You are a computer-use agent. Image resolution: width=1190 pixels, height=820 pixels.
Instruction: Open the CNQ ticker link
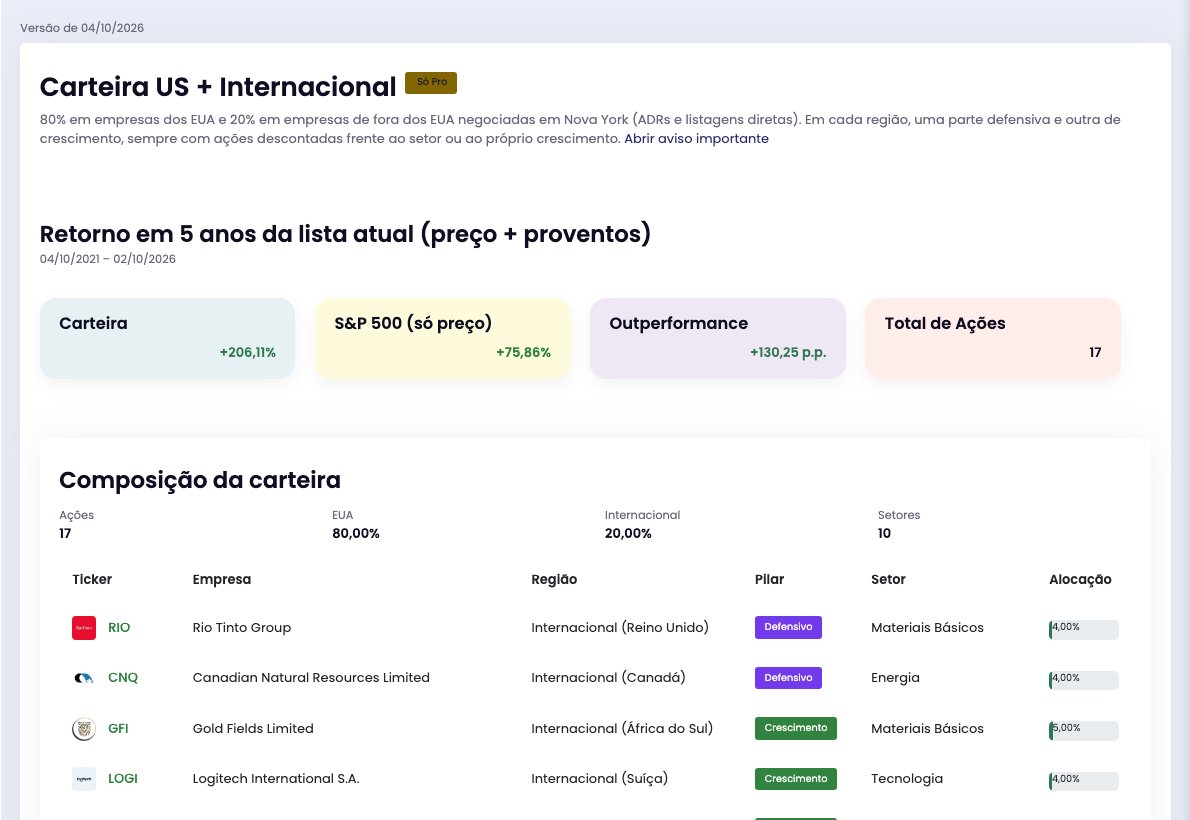[x=123, y=678]
